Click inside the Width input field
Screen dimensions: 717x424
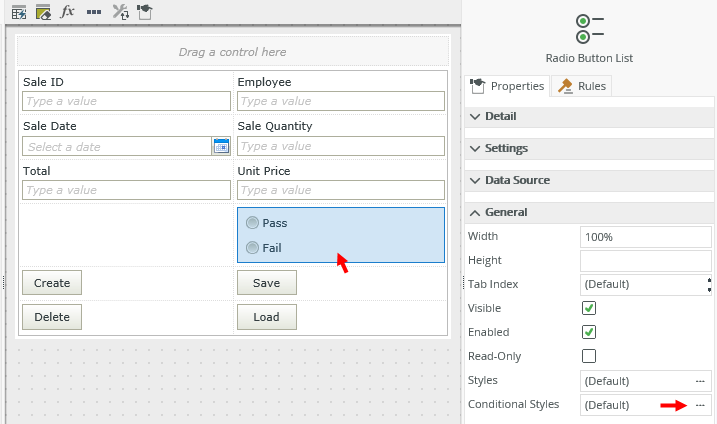[643, 237]
